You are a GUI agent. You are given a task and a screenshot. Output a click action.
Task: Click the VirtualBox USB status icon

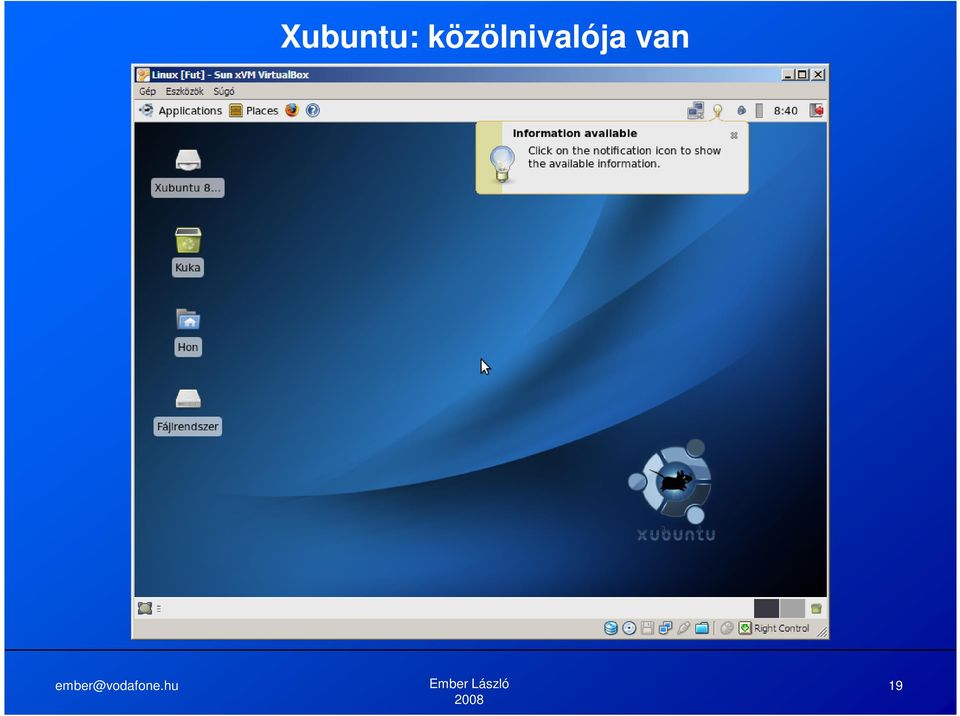coord(684,628)
